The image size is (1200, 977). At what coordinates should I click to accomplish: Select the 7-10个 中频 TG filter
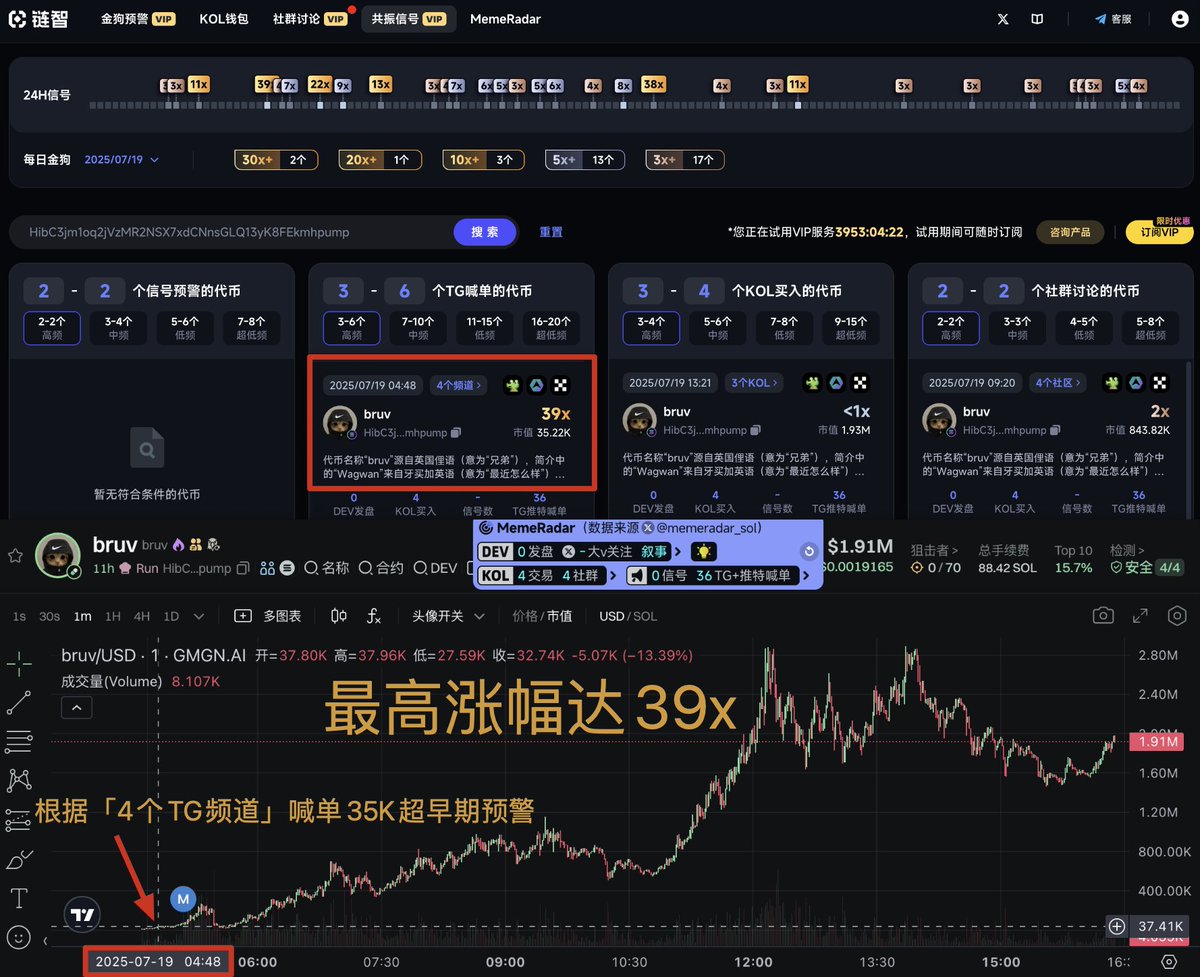(418, 328)
